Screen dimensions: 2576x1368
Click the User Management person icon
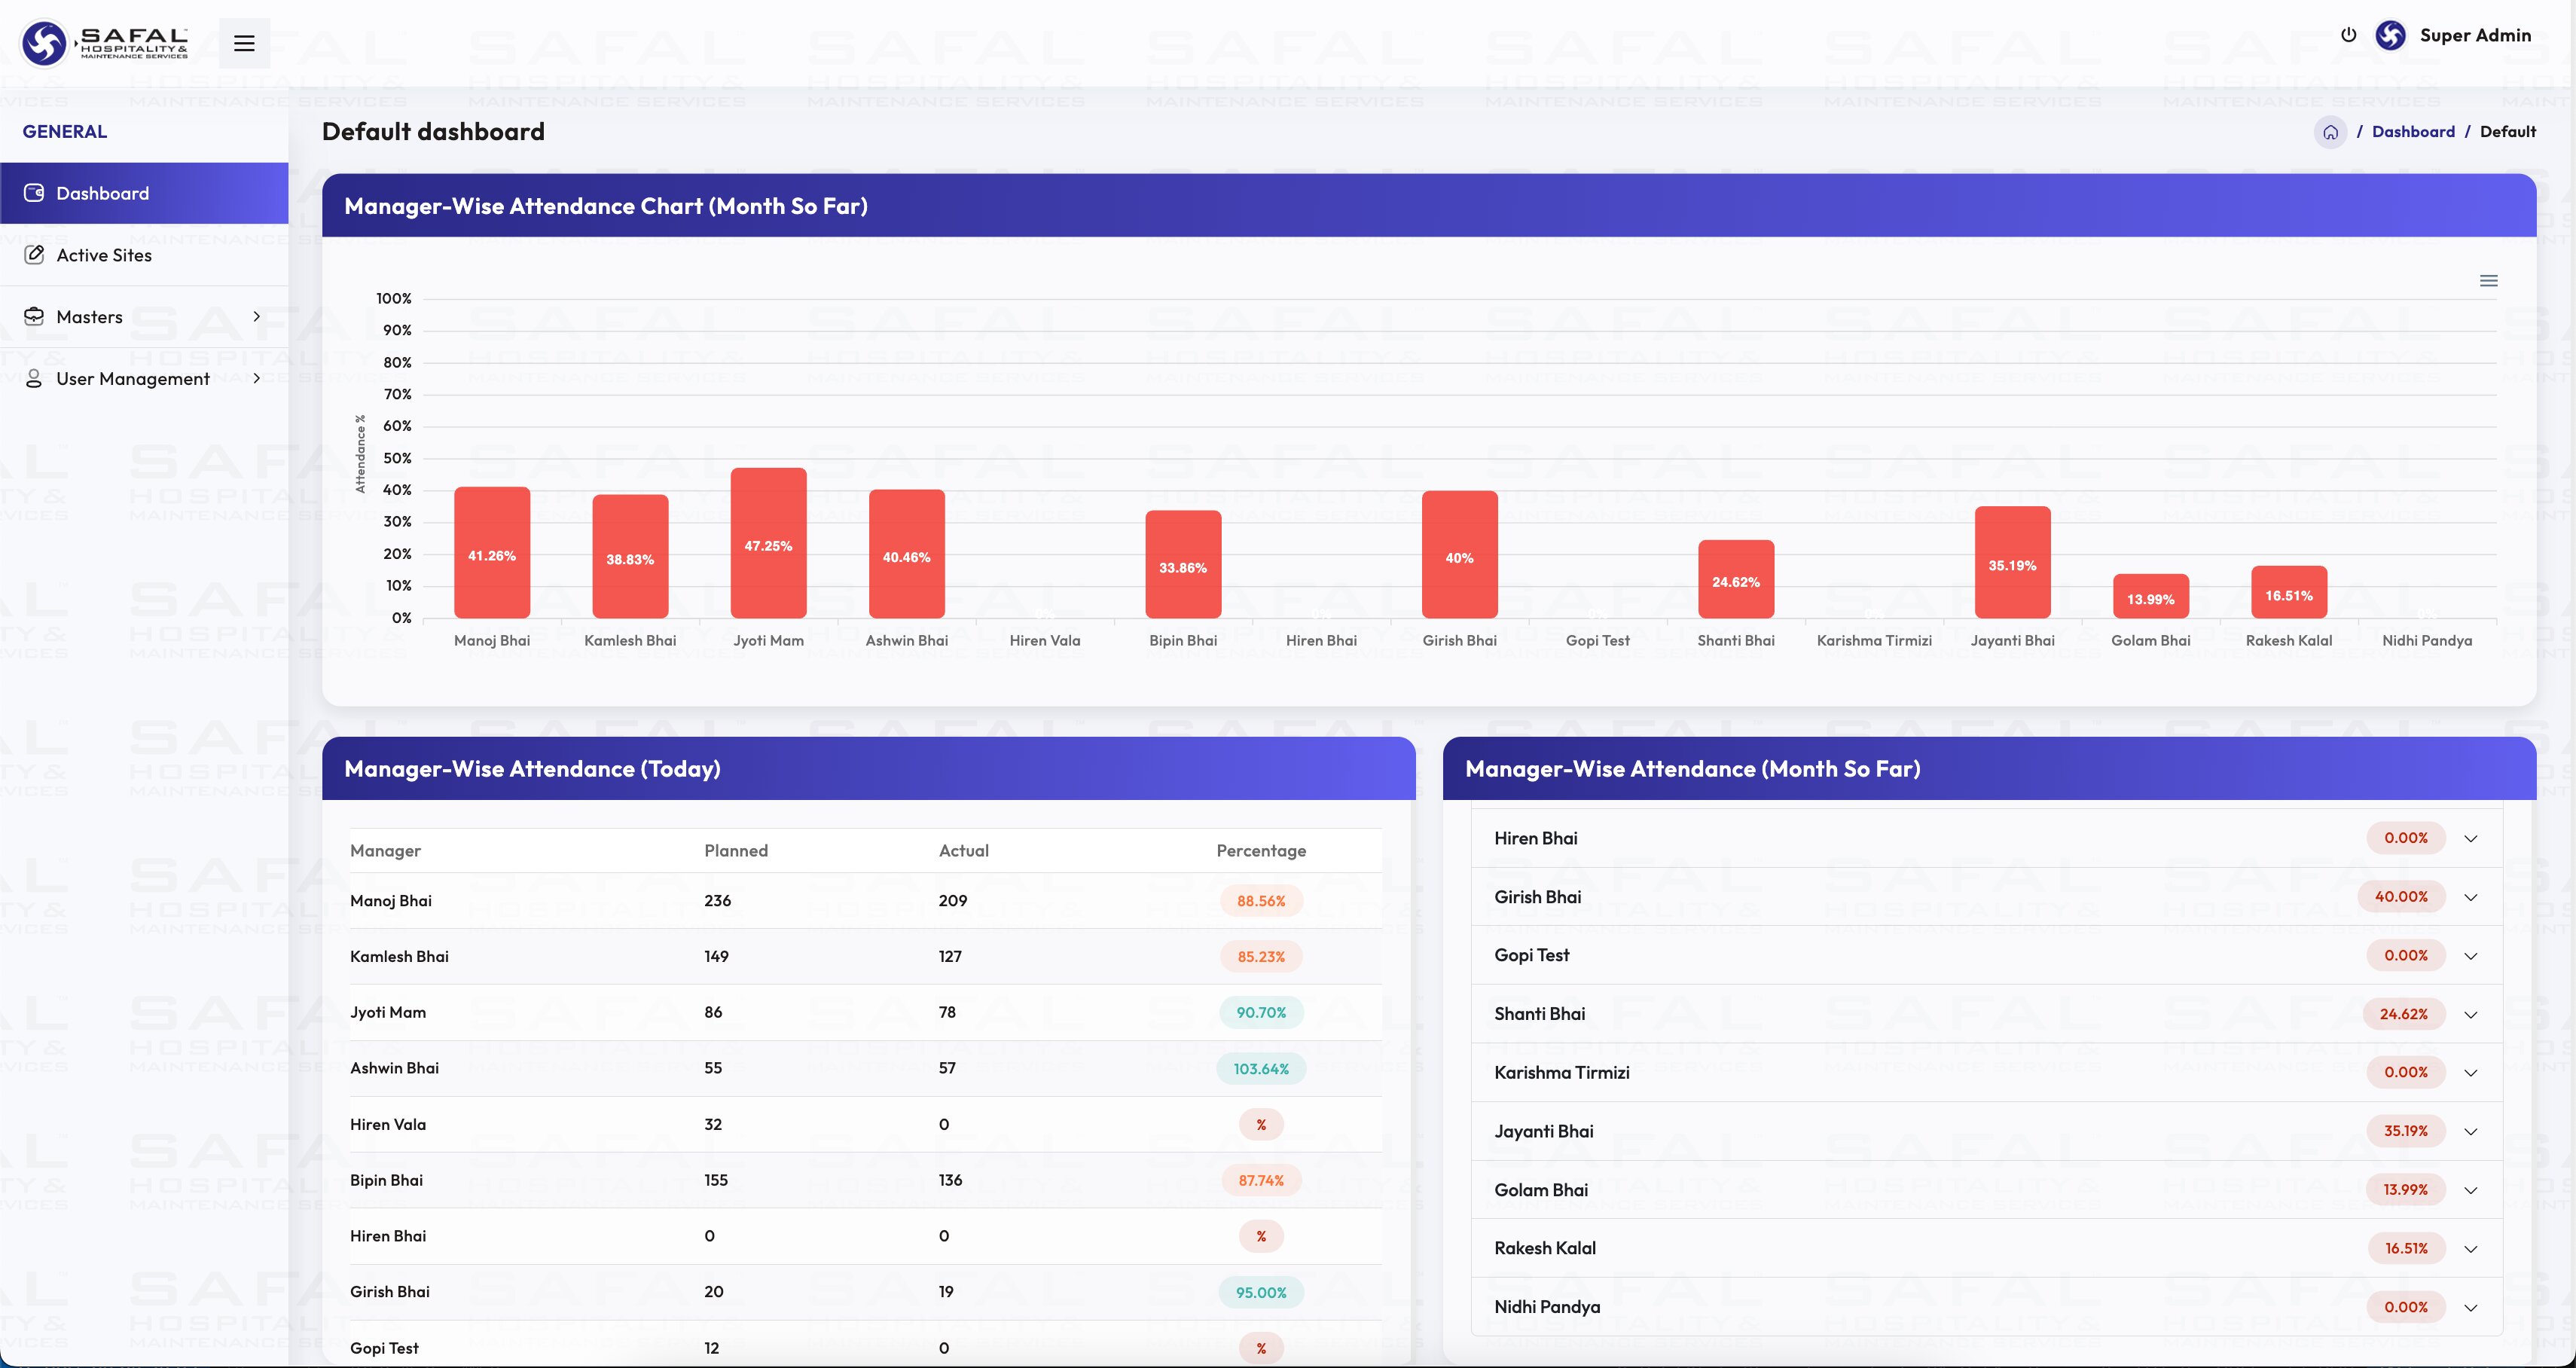click(34, 378)
